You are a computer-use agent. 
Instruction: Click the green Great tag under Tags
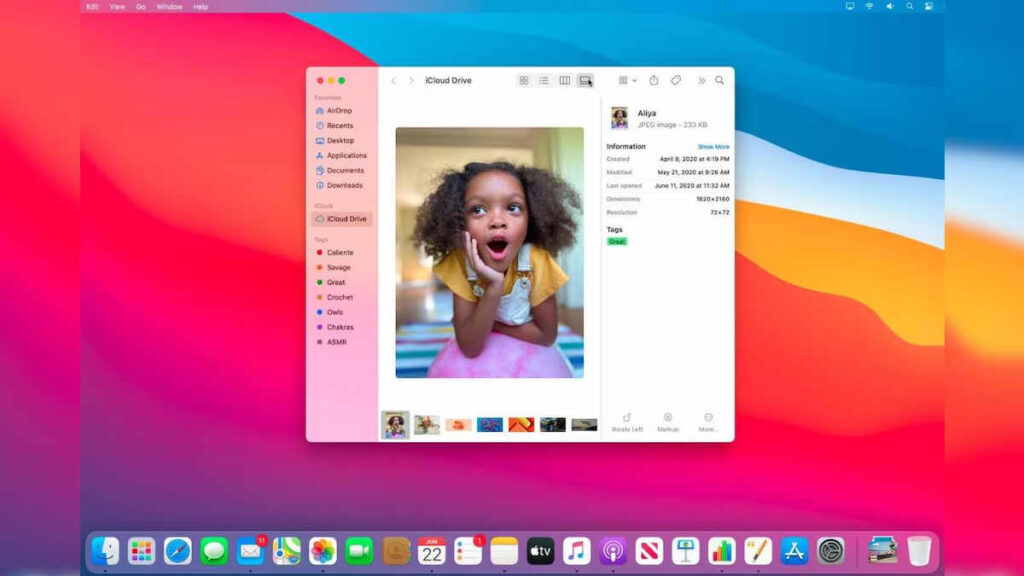(617, 242)
